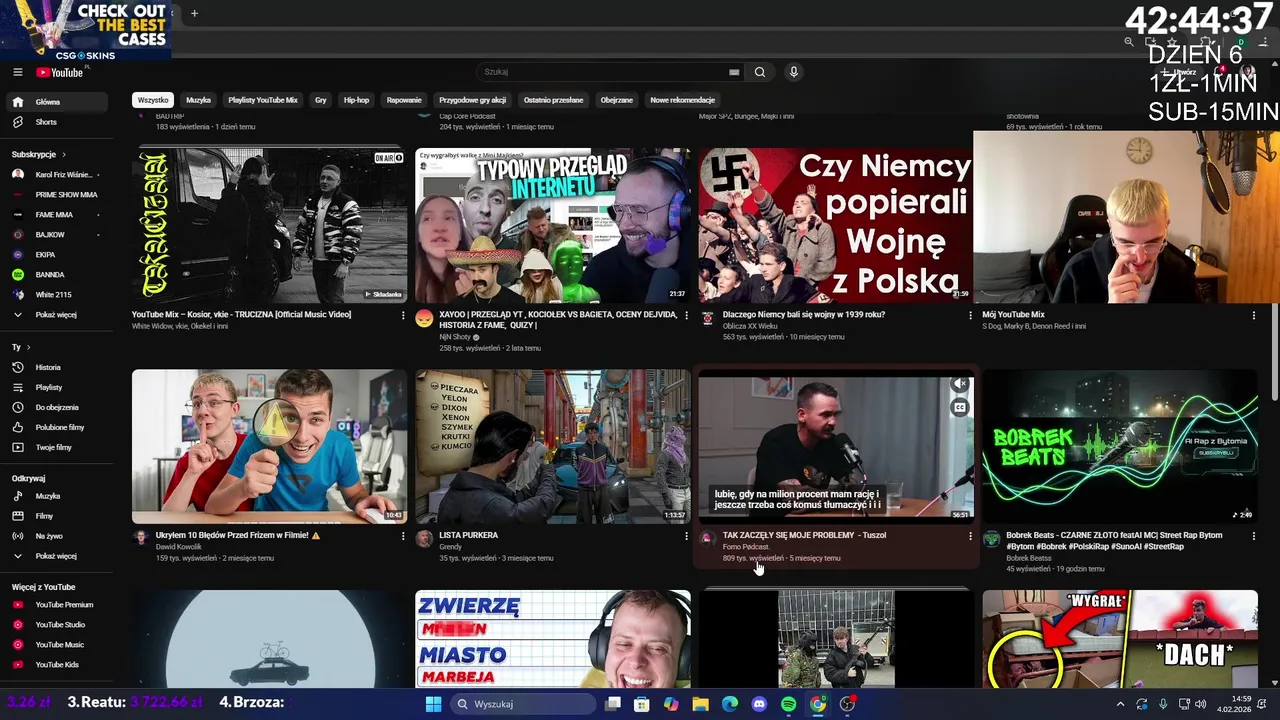Open YouTube Premium link
1280x720 pixels.
[x=58, y=605]
